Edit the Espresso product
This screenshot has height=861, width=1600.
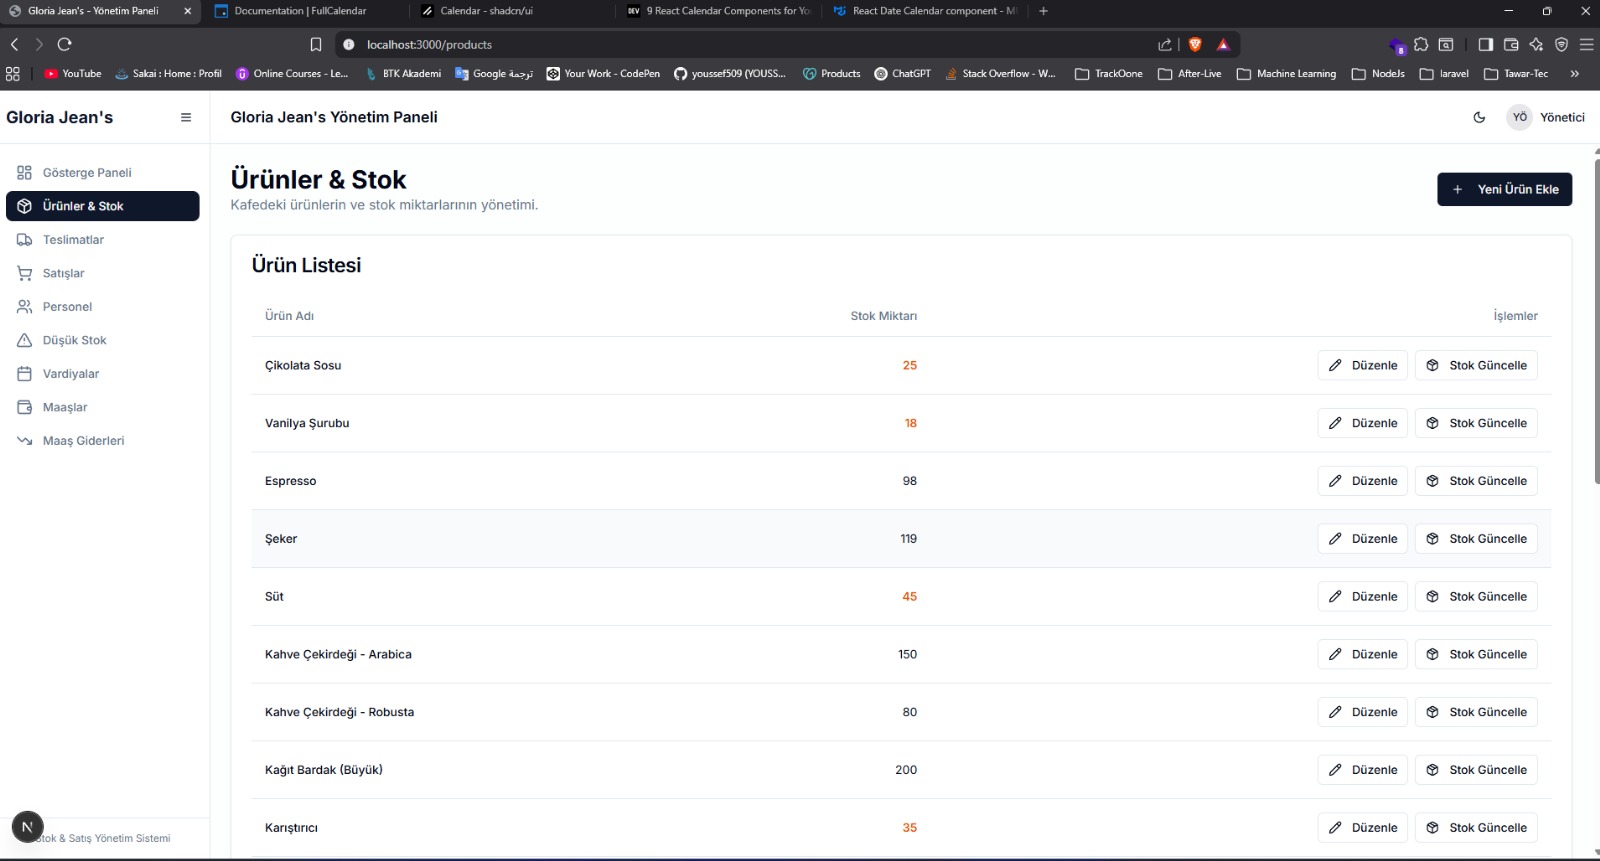tap(1363, 481)
